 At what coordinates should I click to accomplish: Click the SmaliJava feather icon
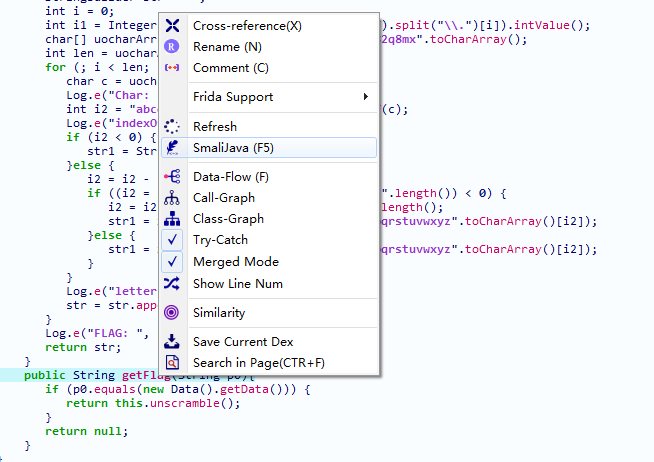tap(172, 148)
